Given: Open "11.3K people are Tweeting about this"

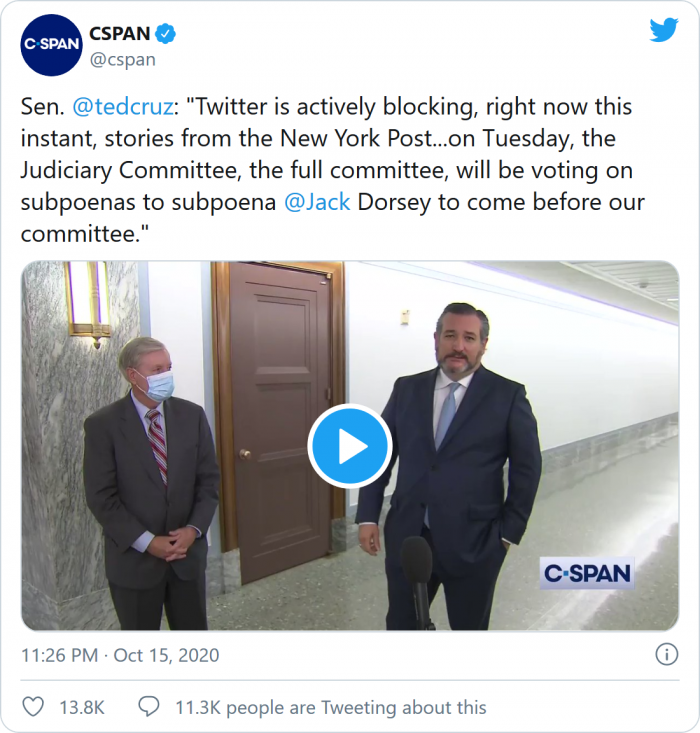Looking at the screenshot, I should [331, 707].
